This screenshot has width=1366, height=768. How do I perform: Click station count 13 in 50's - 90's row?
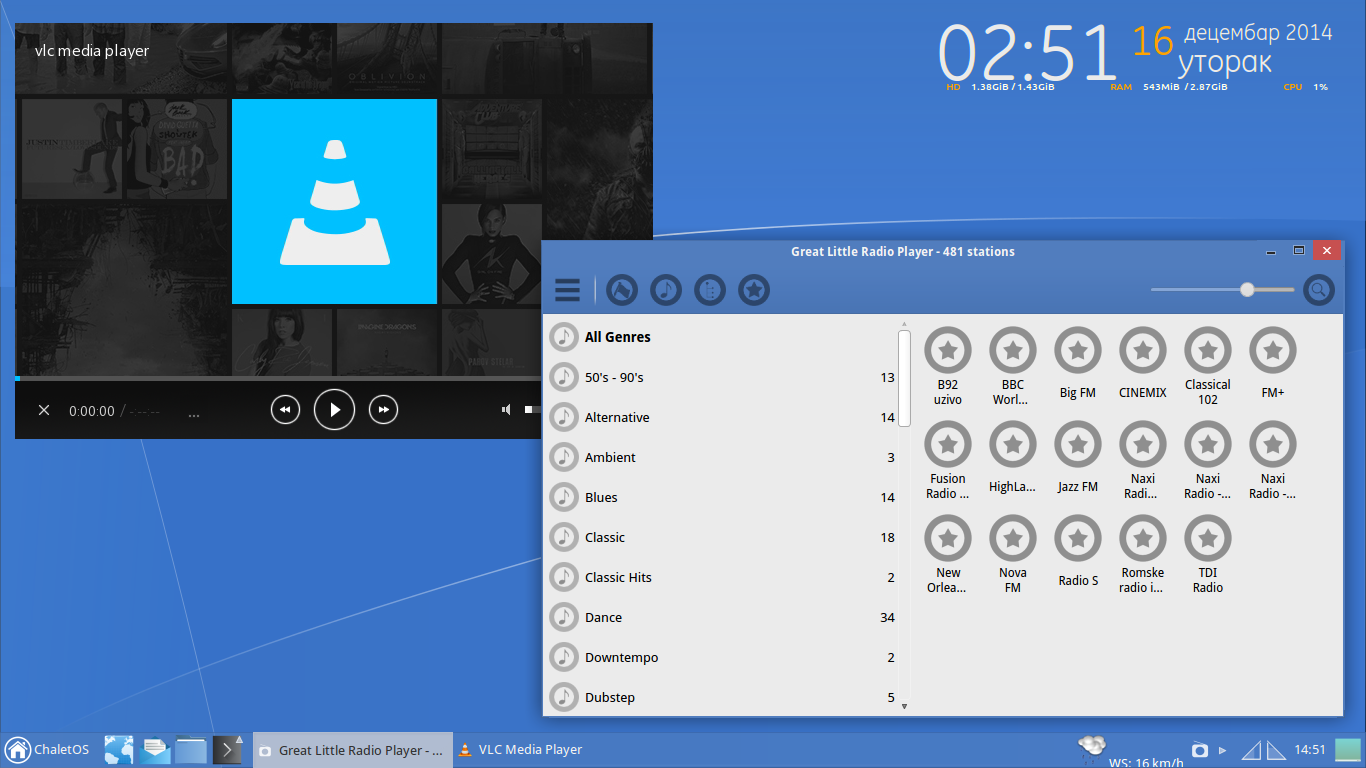[x=887, y=377]
